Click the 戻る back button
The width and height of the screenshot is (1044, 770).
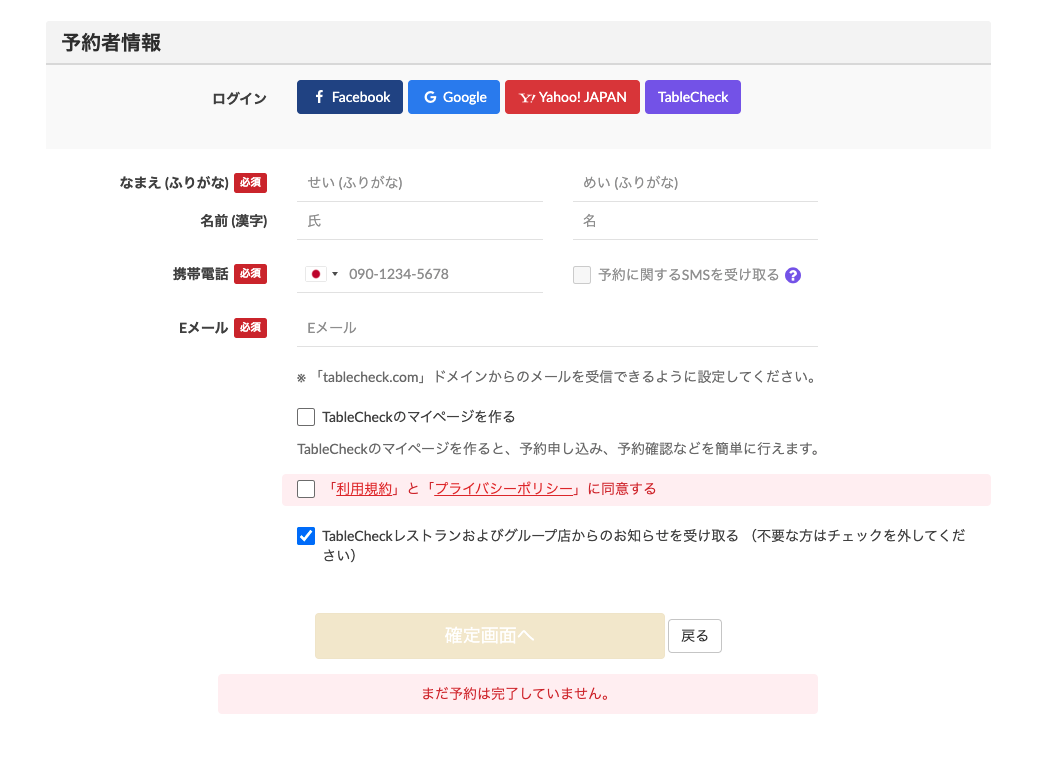coord(694,636)
